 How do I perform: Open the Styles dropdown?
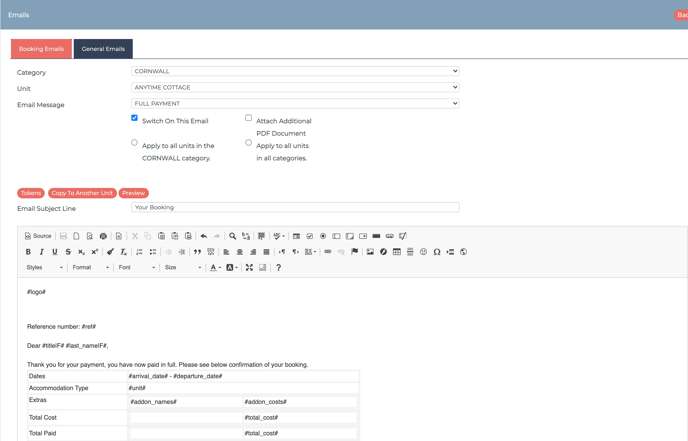coord(44,268)
